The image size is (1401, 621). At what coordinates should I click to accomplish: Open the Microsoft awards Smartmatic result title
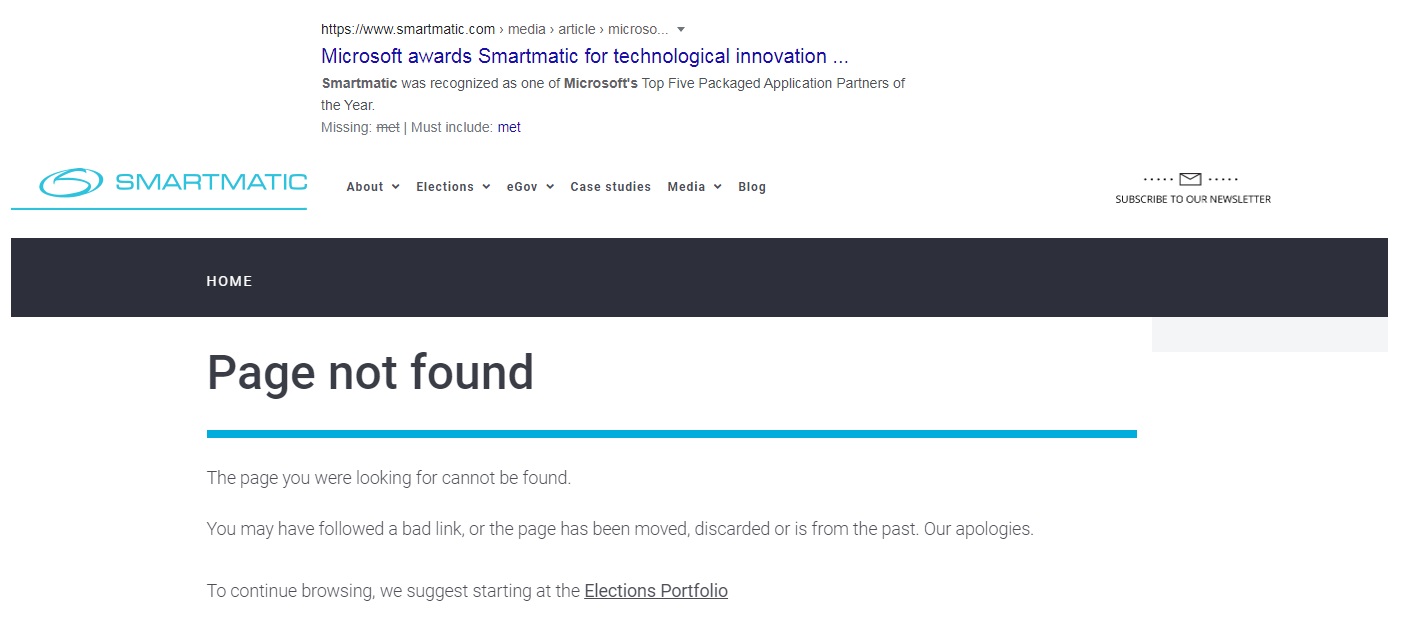[585, 56]
